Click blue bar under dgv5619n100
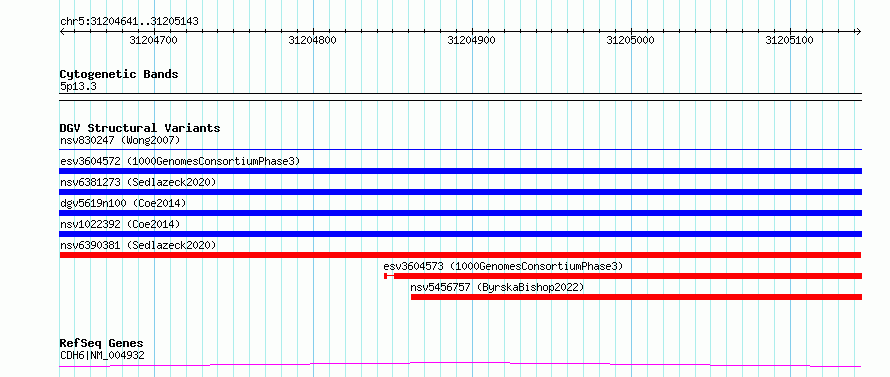The height and width of the screenshot is (377, 890). click(x=460, y=213)
